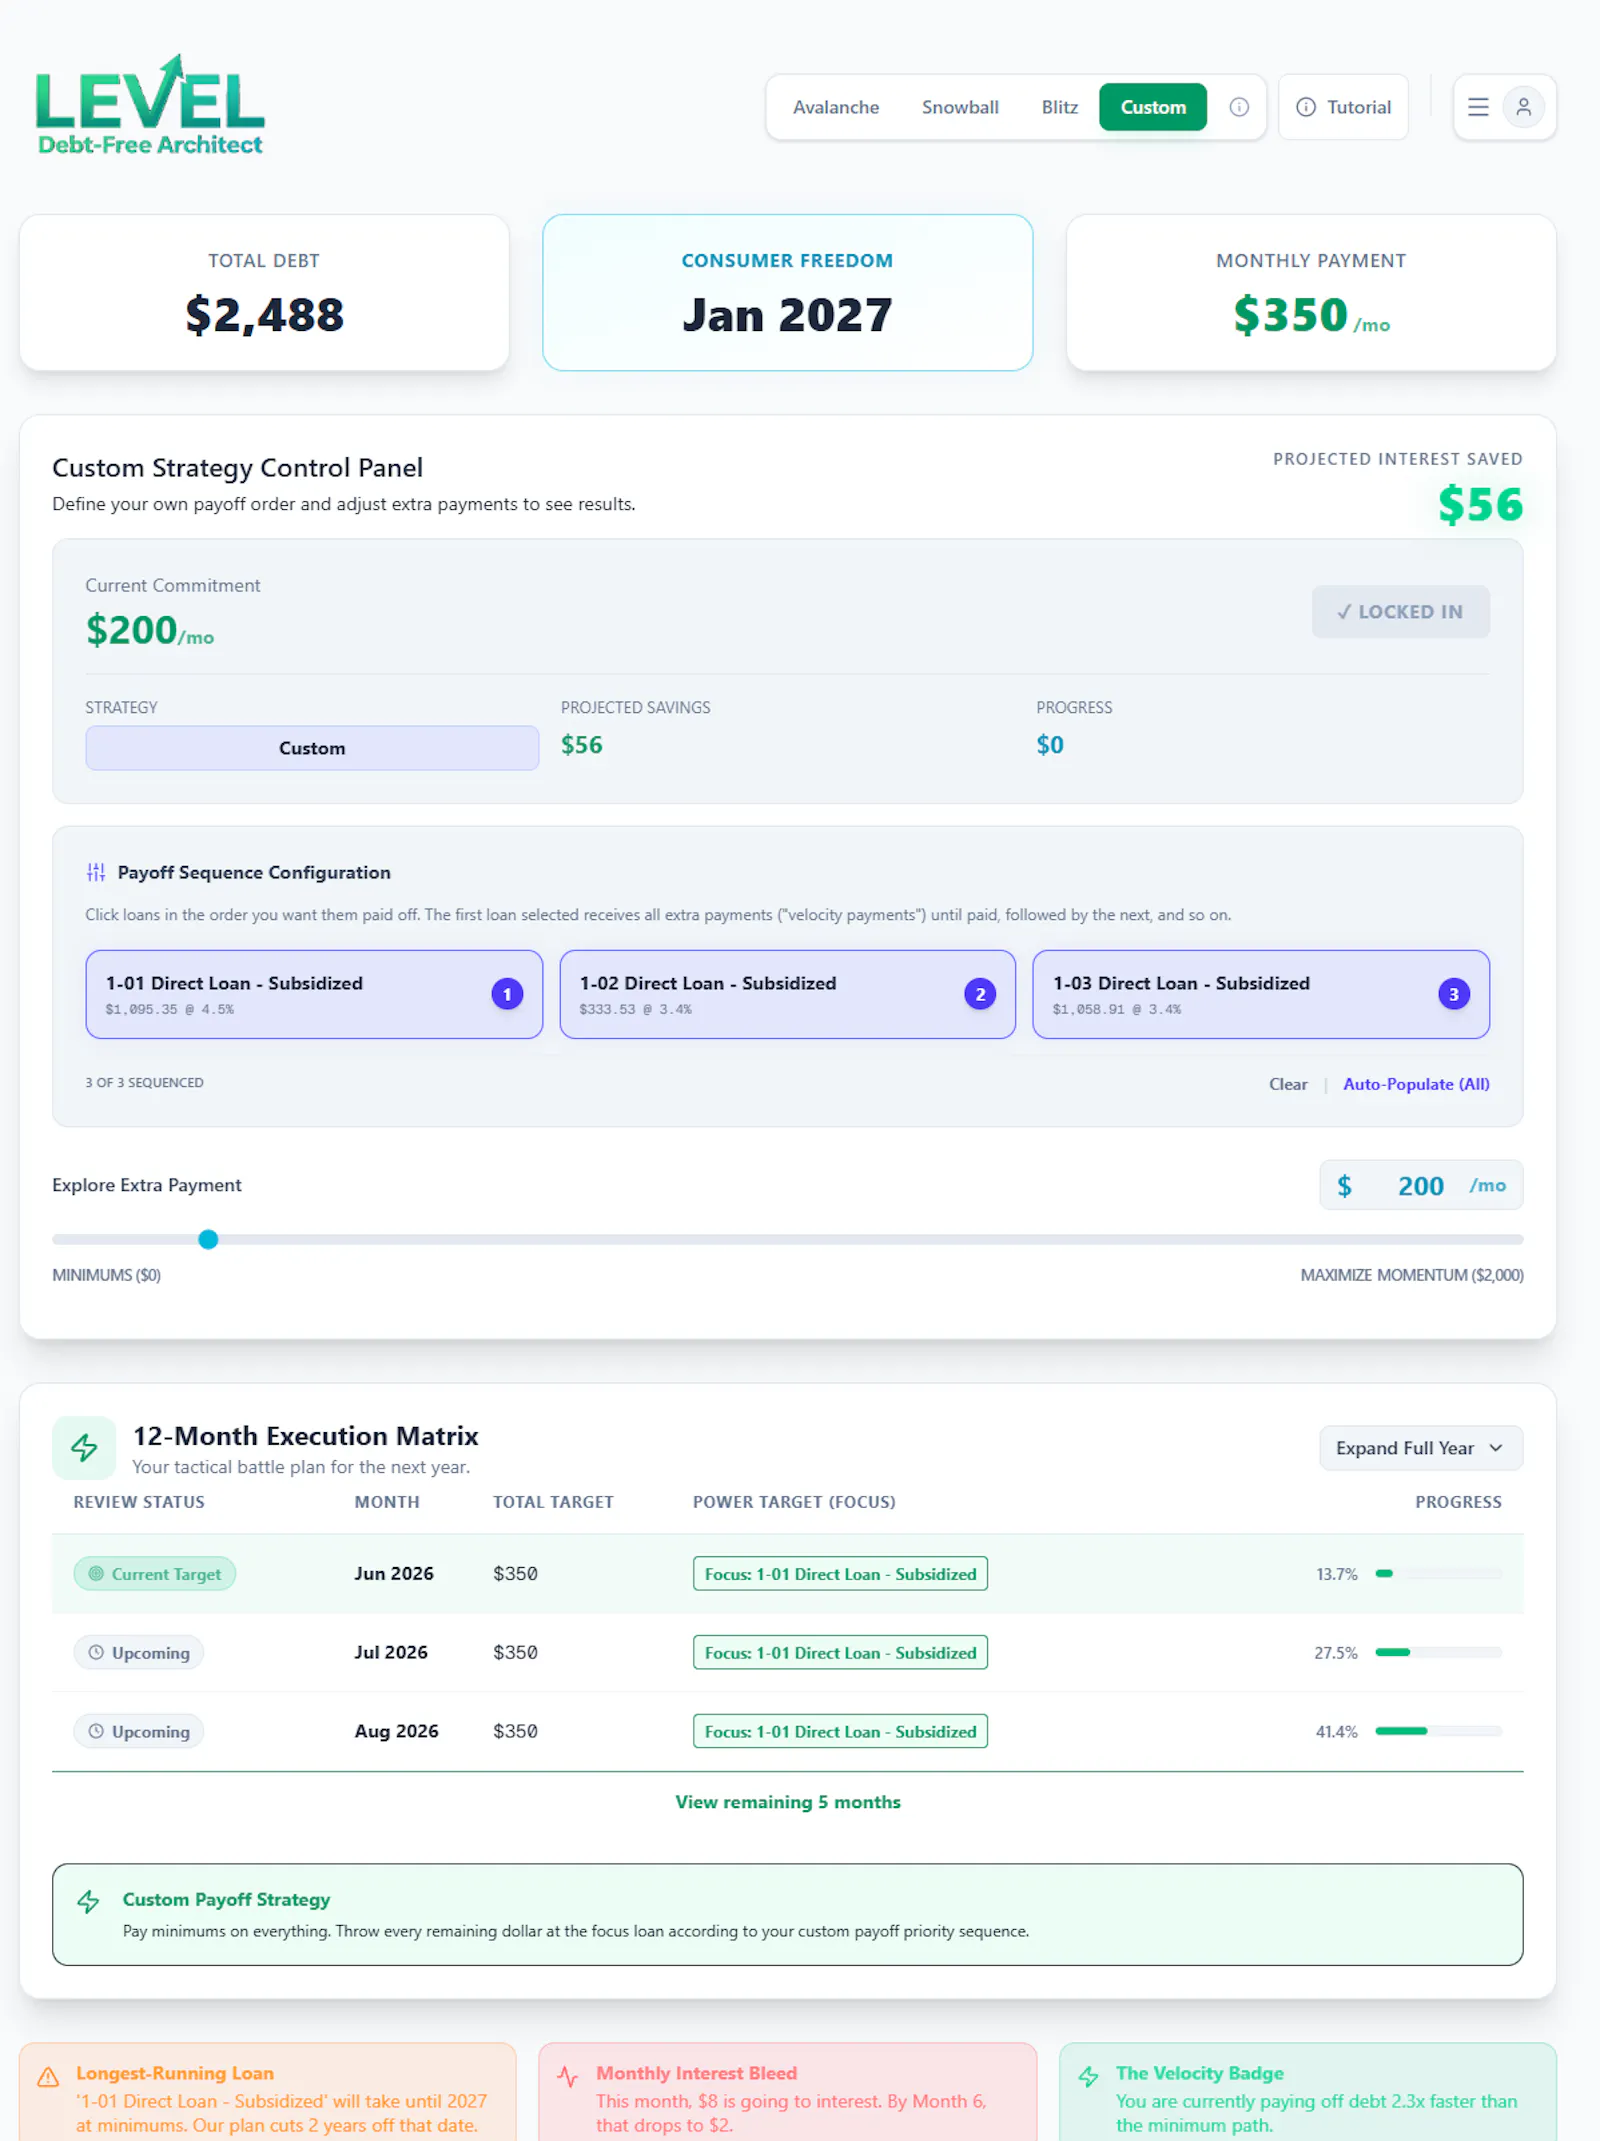Click the Focus tag in Jul 2026 row
Image resolution: width=1600 pixels, height=2141 pixels.
pos(840,1653)
